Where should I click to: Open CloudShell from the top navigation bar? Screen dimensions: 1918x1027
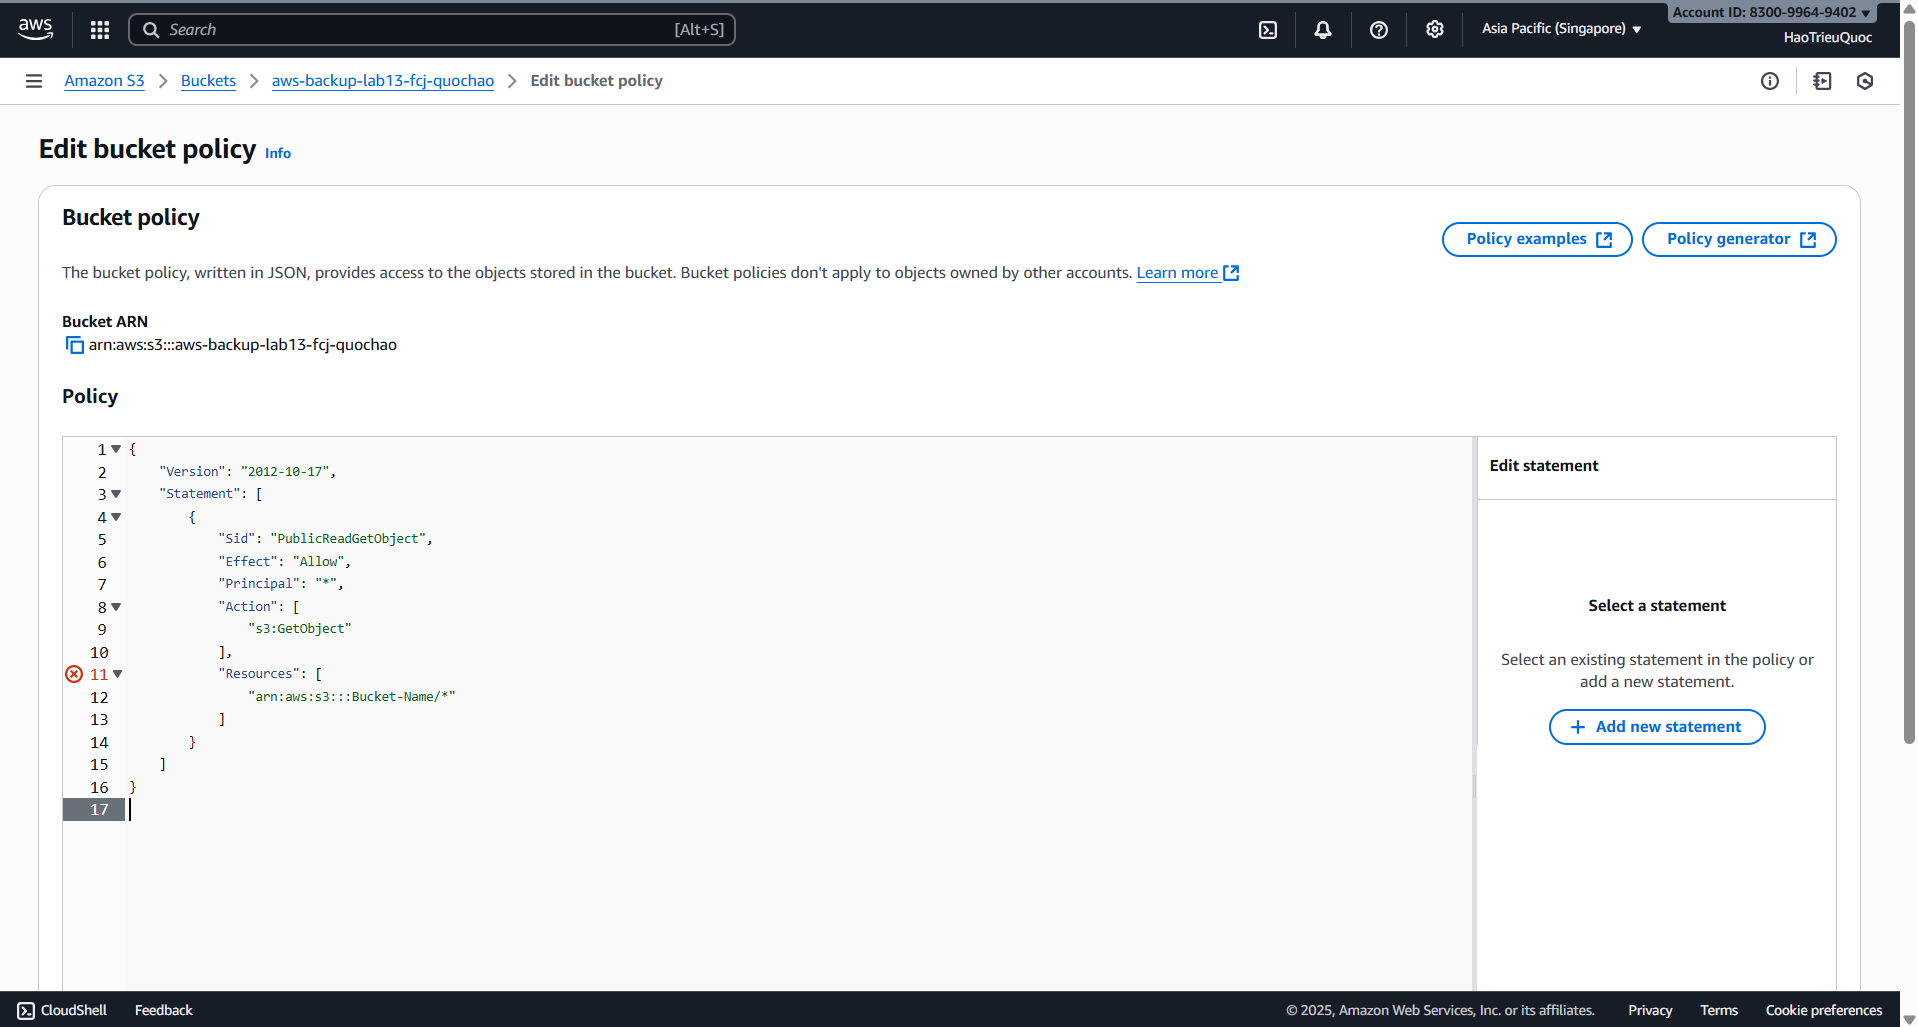[x=1267, y=30]
